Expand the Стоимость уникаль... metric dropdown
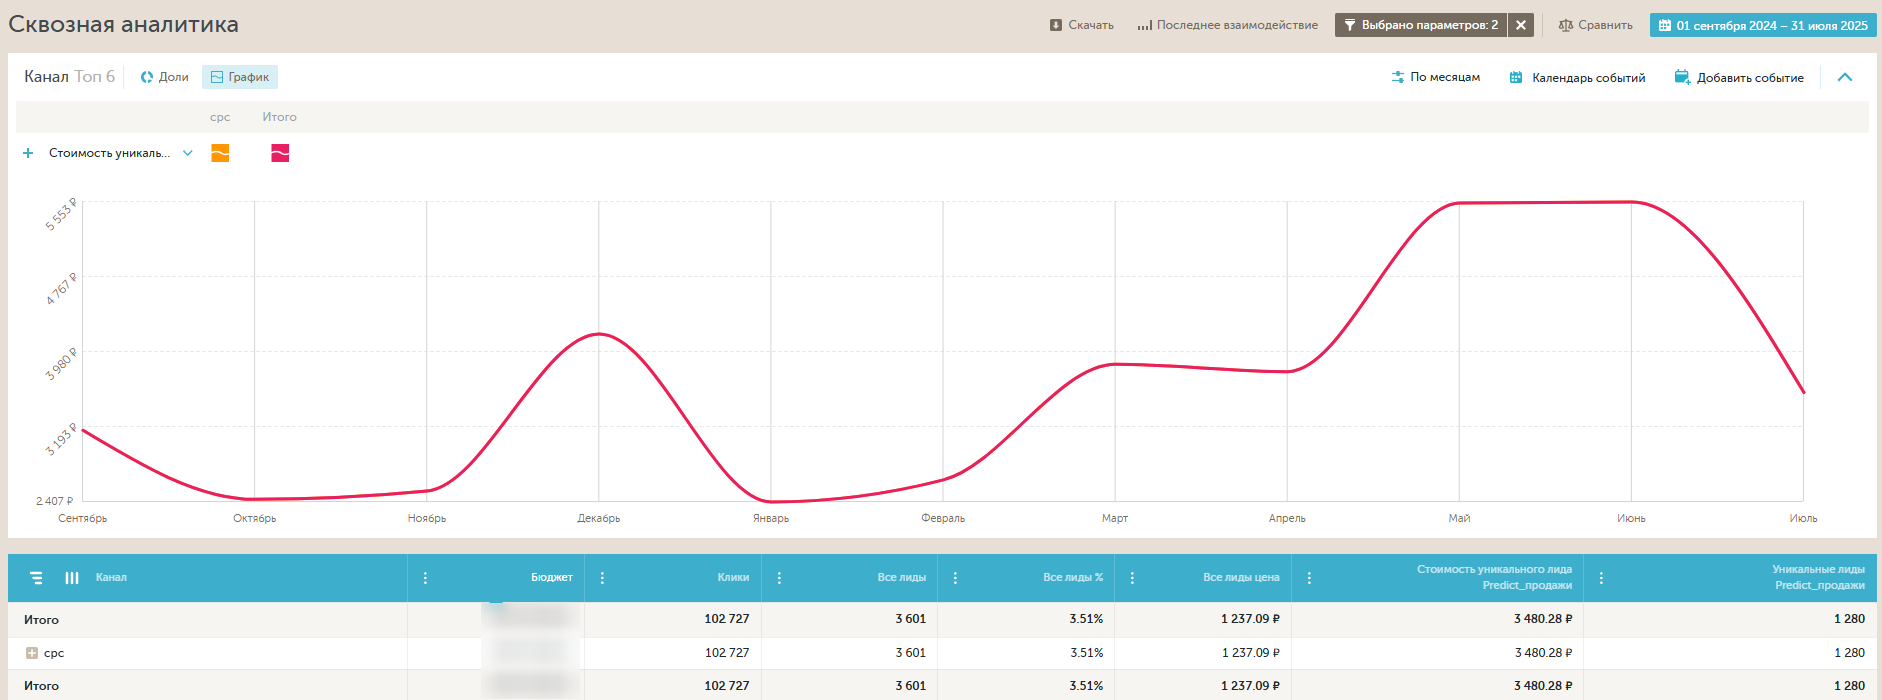The height and width of the screenshot is (700, 1882). 188,153
